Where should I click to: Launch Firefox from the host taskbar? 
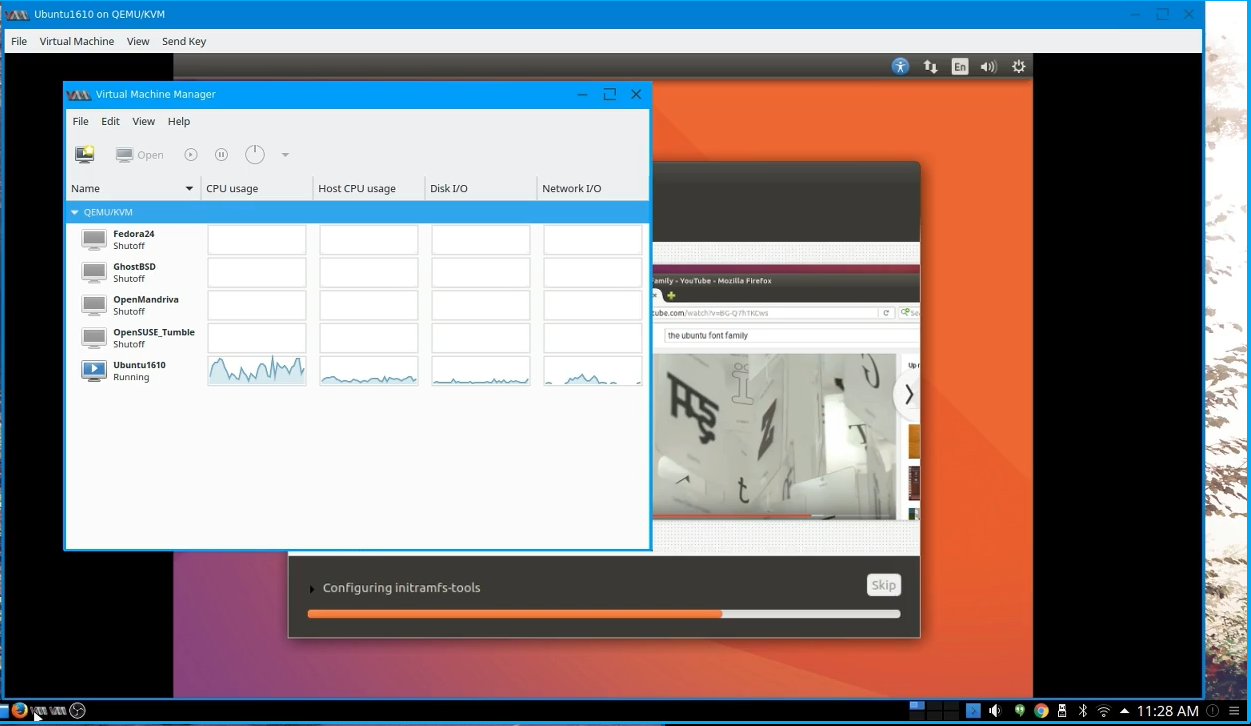click(x=19, y=711)
